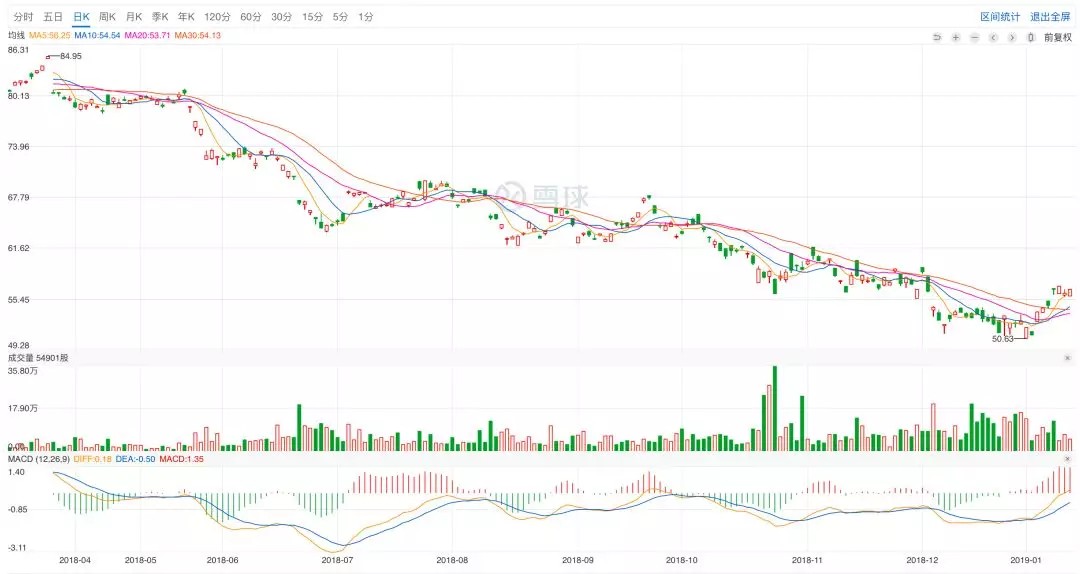Switch to the 分时 intraday tab
1080x574 pixels.
point(23,17)
